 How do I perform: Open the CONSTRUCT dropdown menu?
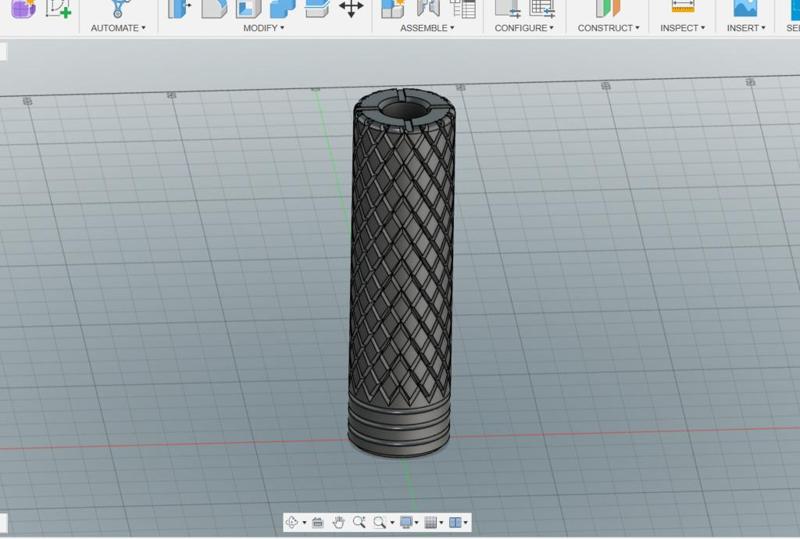point(608,28)
